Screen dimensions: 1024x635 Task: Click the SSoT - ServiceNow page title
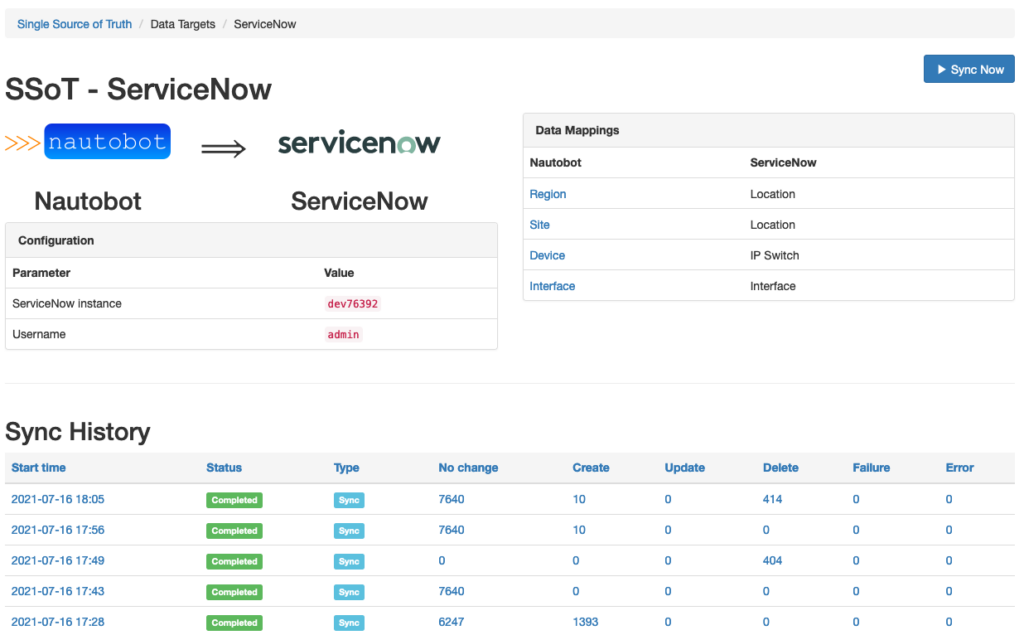[138, 90]
